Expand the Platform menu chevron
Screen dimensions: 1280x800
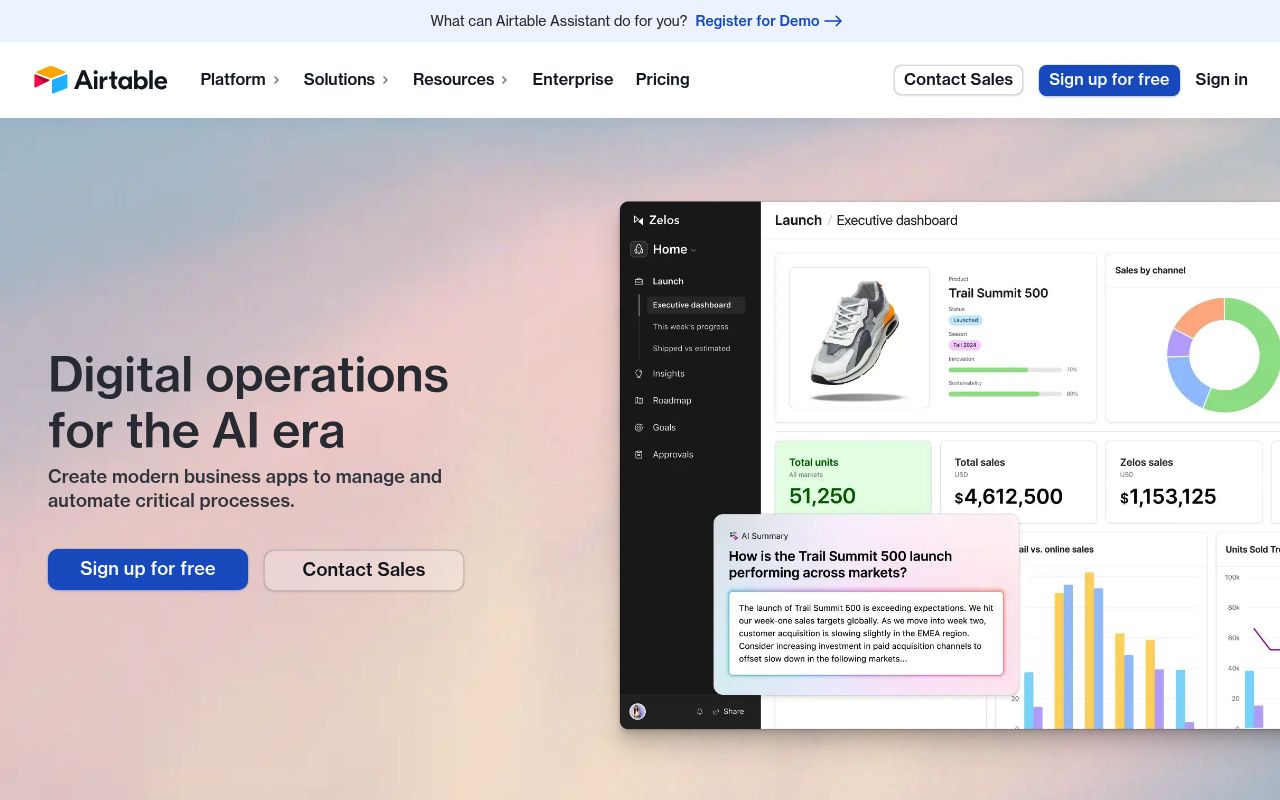tap(276, 80)
